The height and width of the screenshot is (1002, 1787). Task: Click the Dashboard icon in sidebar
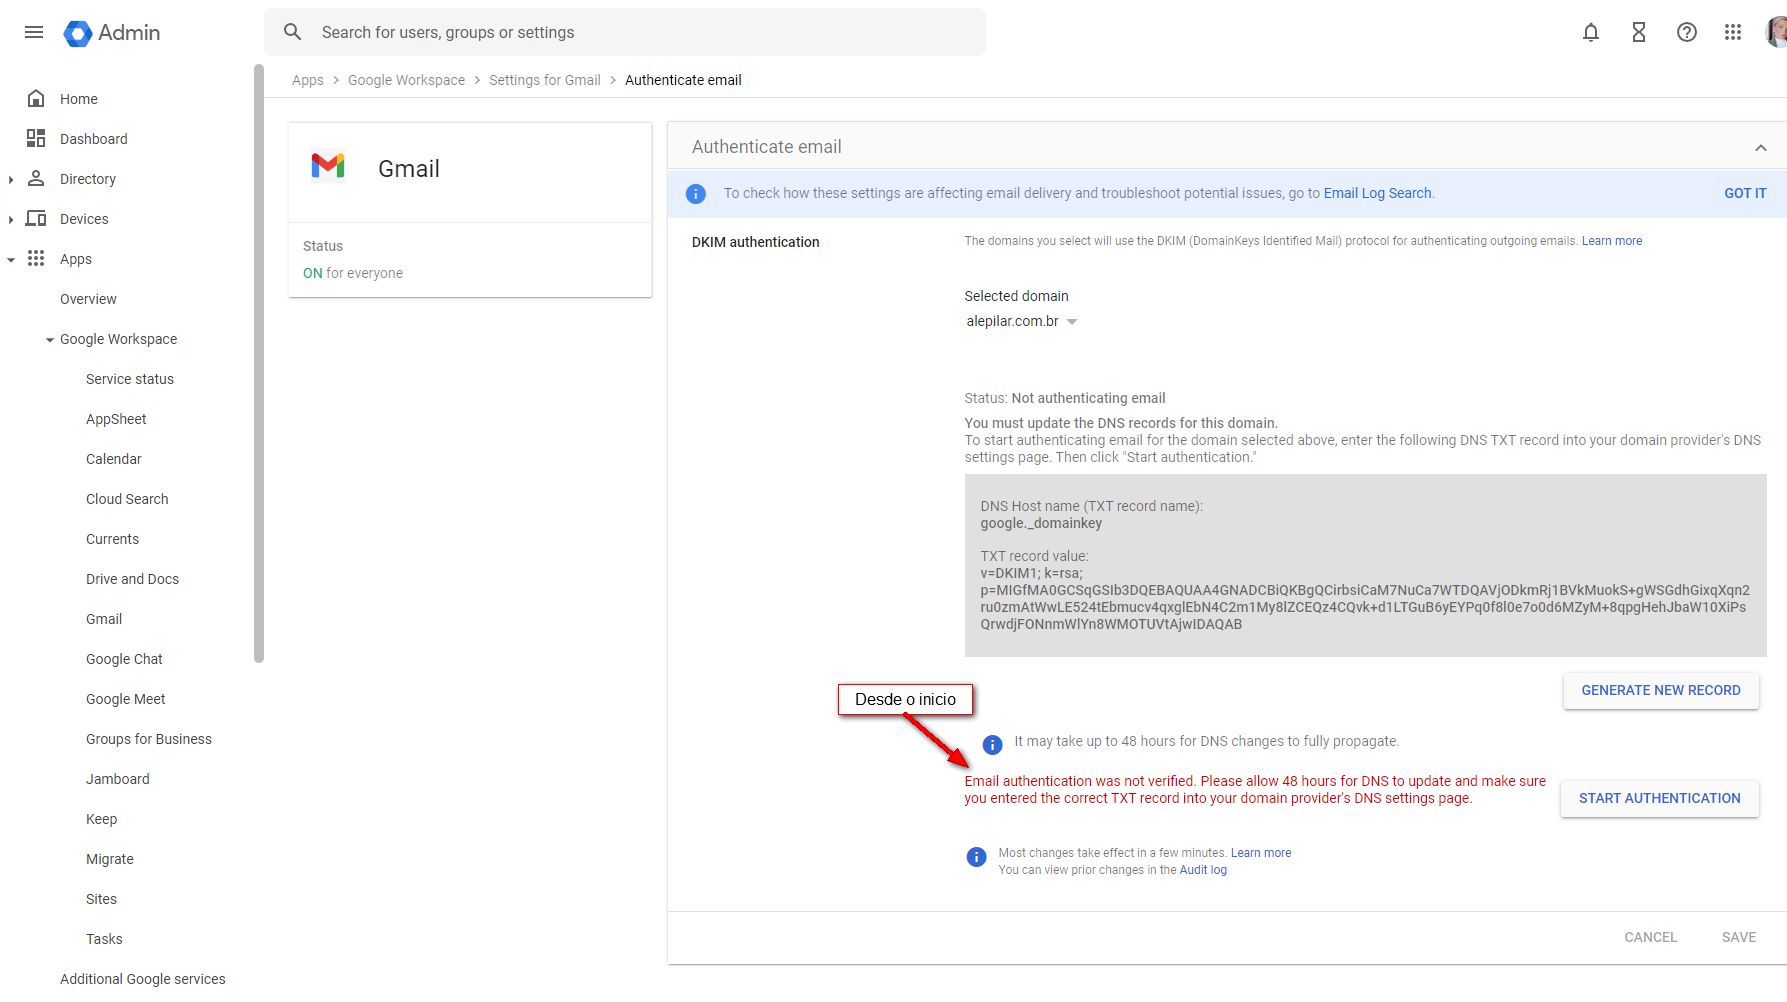pos(36,138)
